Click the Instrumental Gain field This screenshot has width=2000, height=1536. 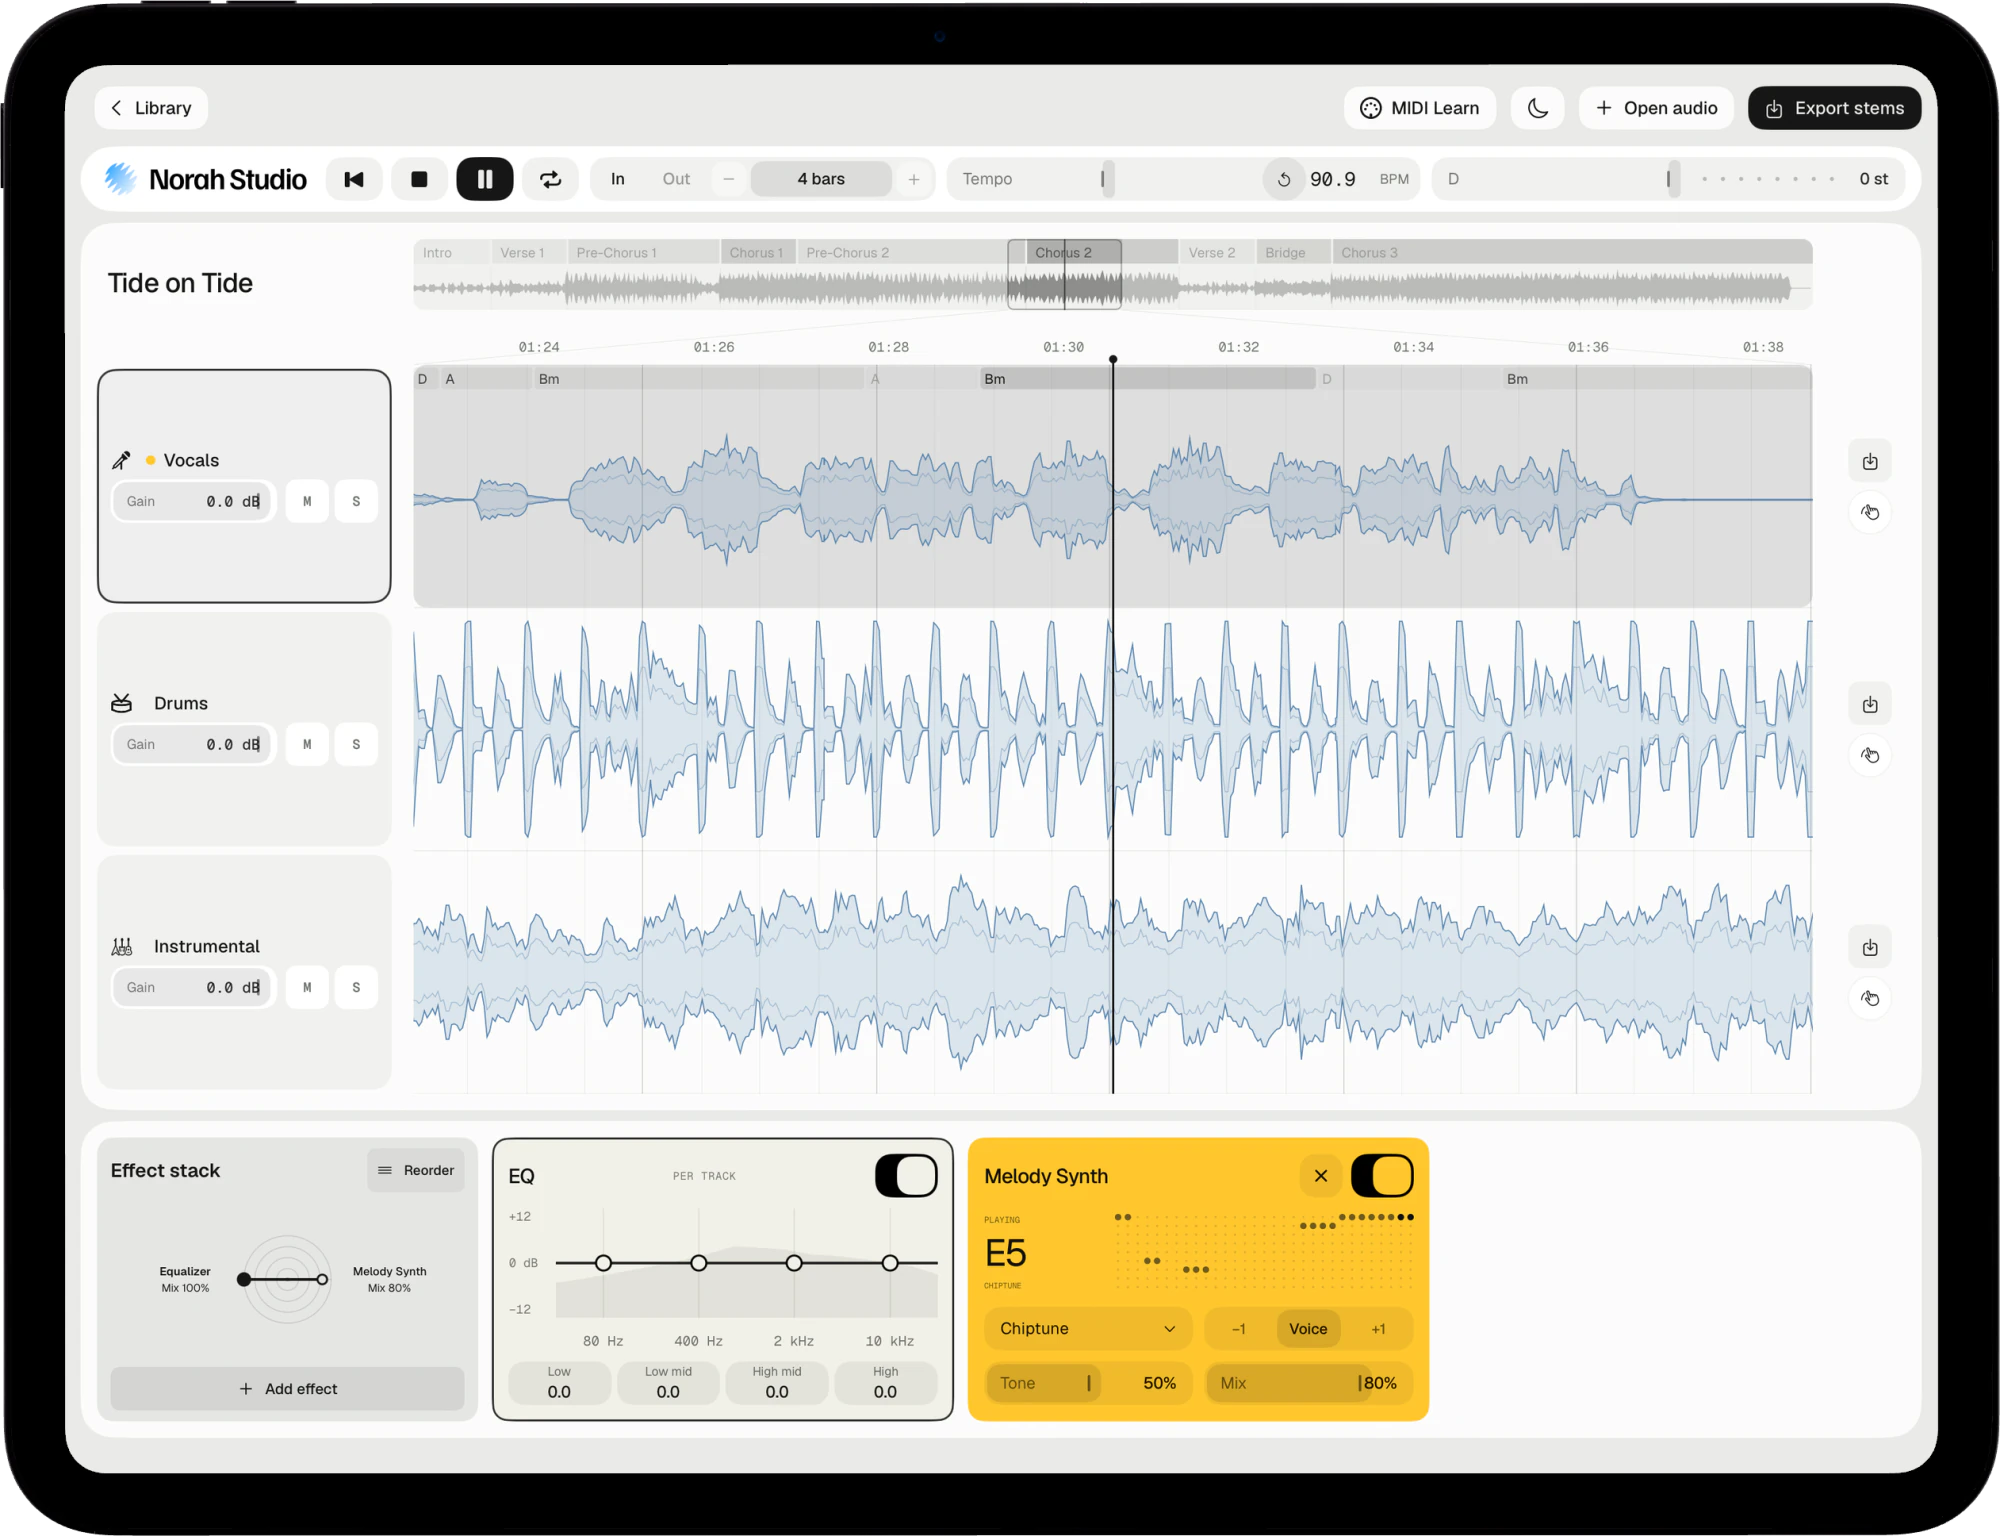(193, 987)
